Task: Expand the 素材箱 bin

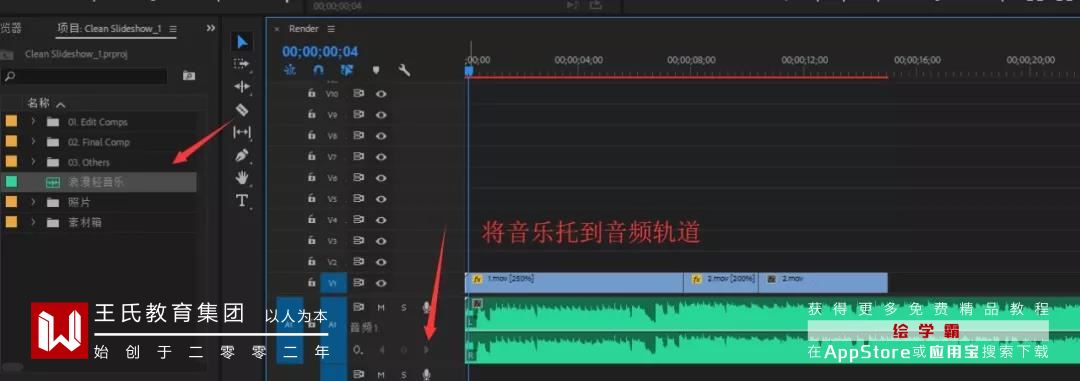Action: click(33, 223)
